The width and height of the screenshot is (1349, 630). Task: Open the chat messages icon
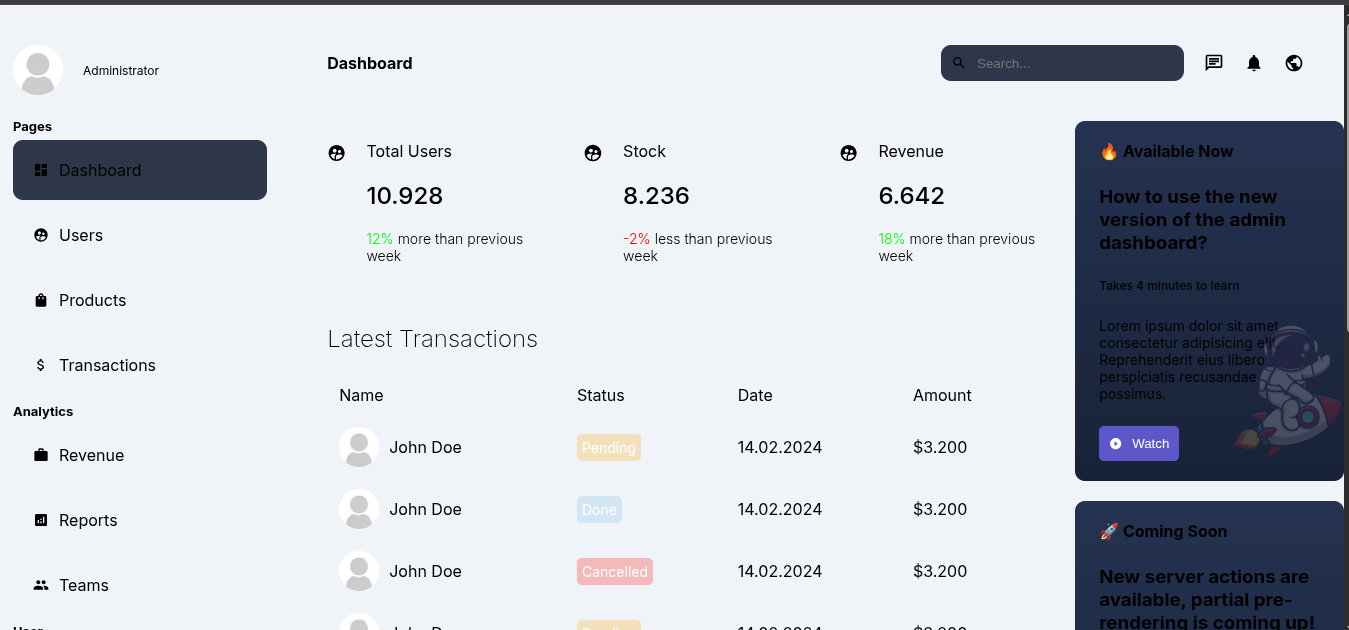[x=1214, y=63]
